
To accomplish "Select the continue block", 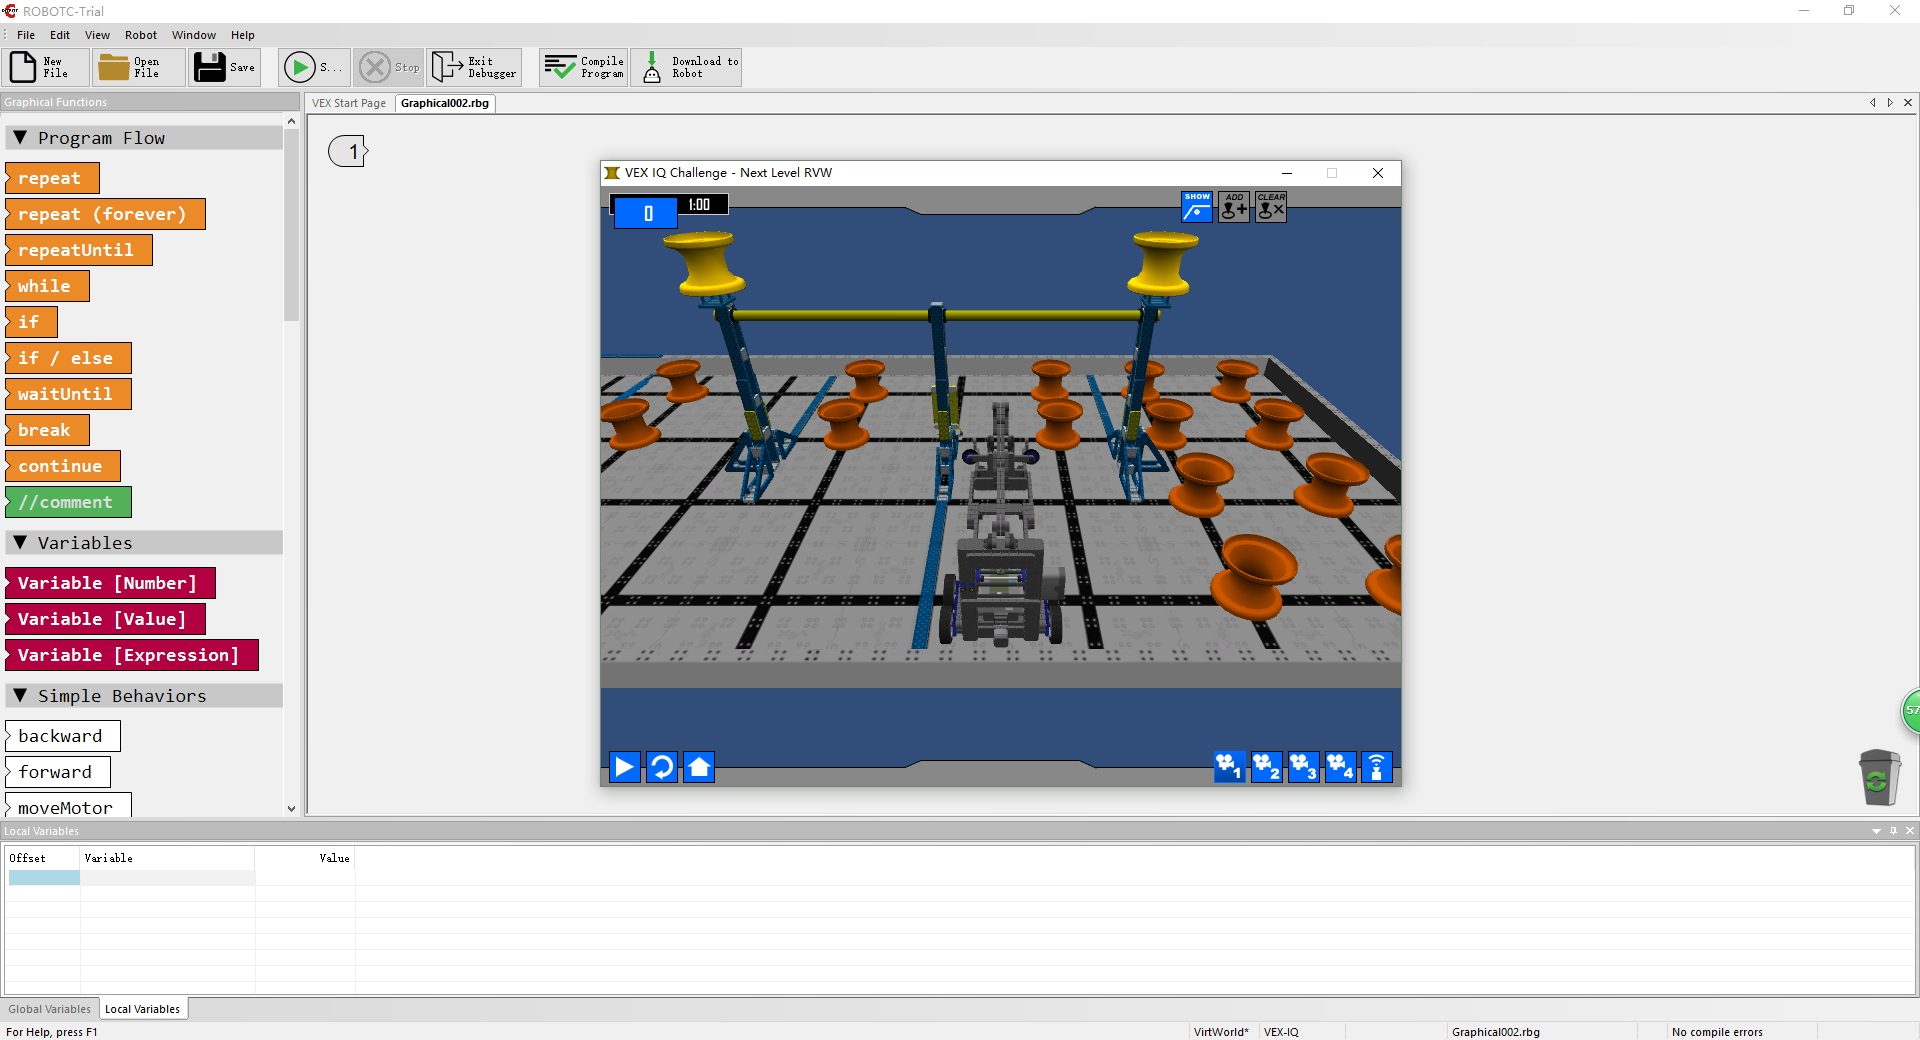I will 62,466.
